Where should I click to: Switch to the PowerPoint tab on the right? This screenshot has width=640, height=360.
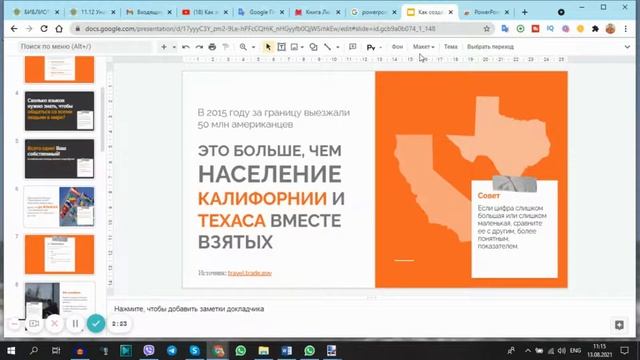487,12
